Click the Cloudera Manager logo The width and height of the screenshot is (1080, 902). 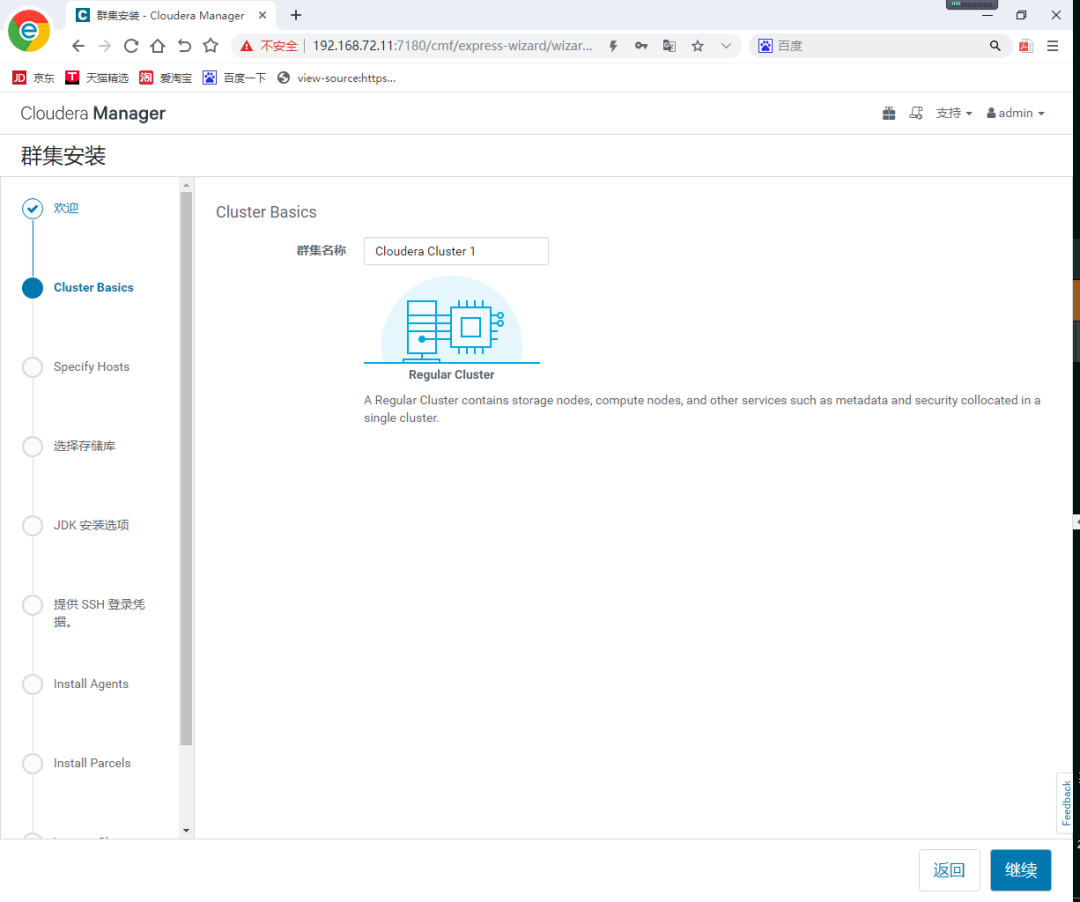point(93,114)
